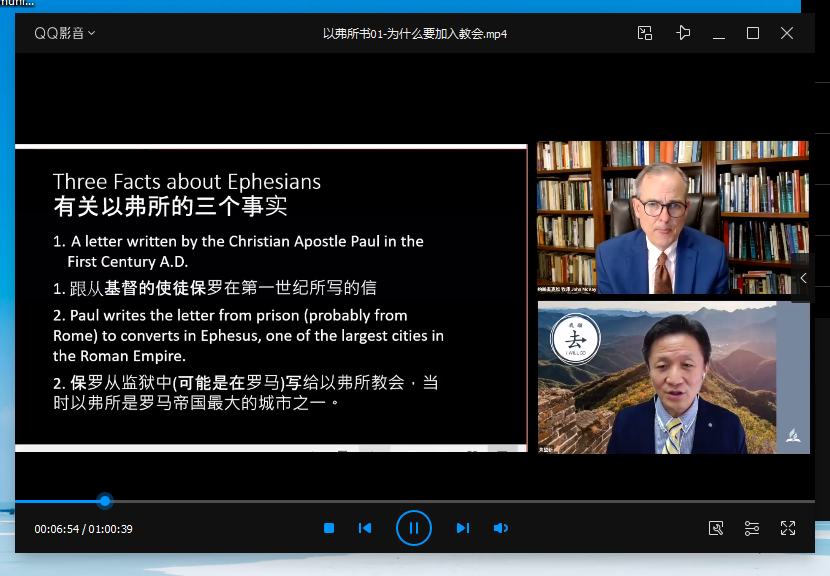Pause the playing video

(414, 528)
